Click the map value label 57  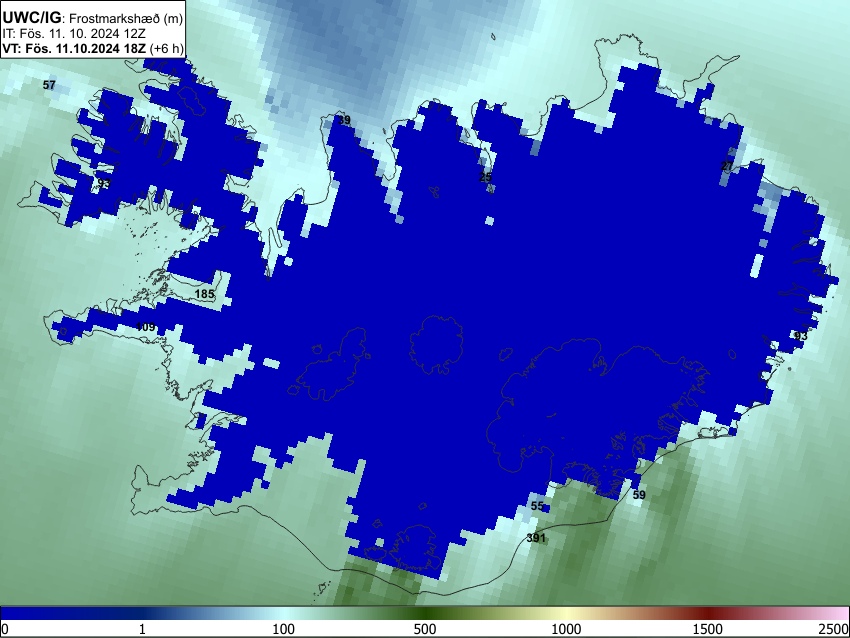tap(49, 85)
